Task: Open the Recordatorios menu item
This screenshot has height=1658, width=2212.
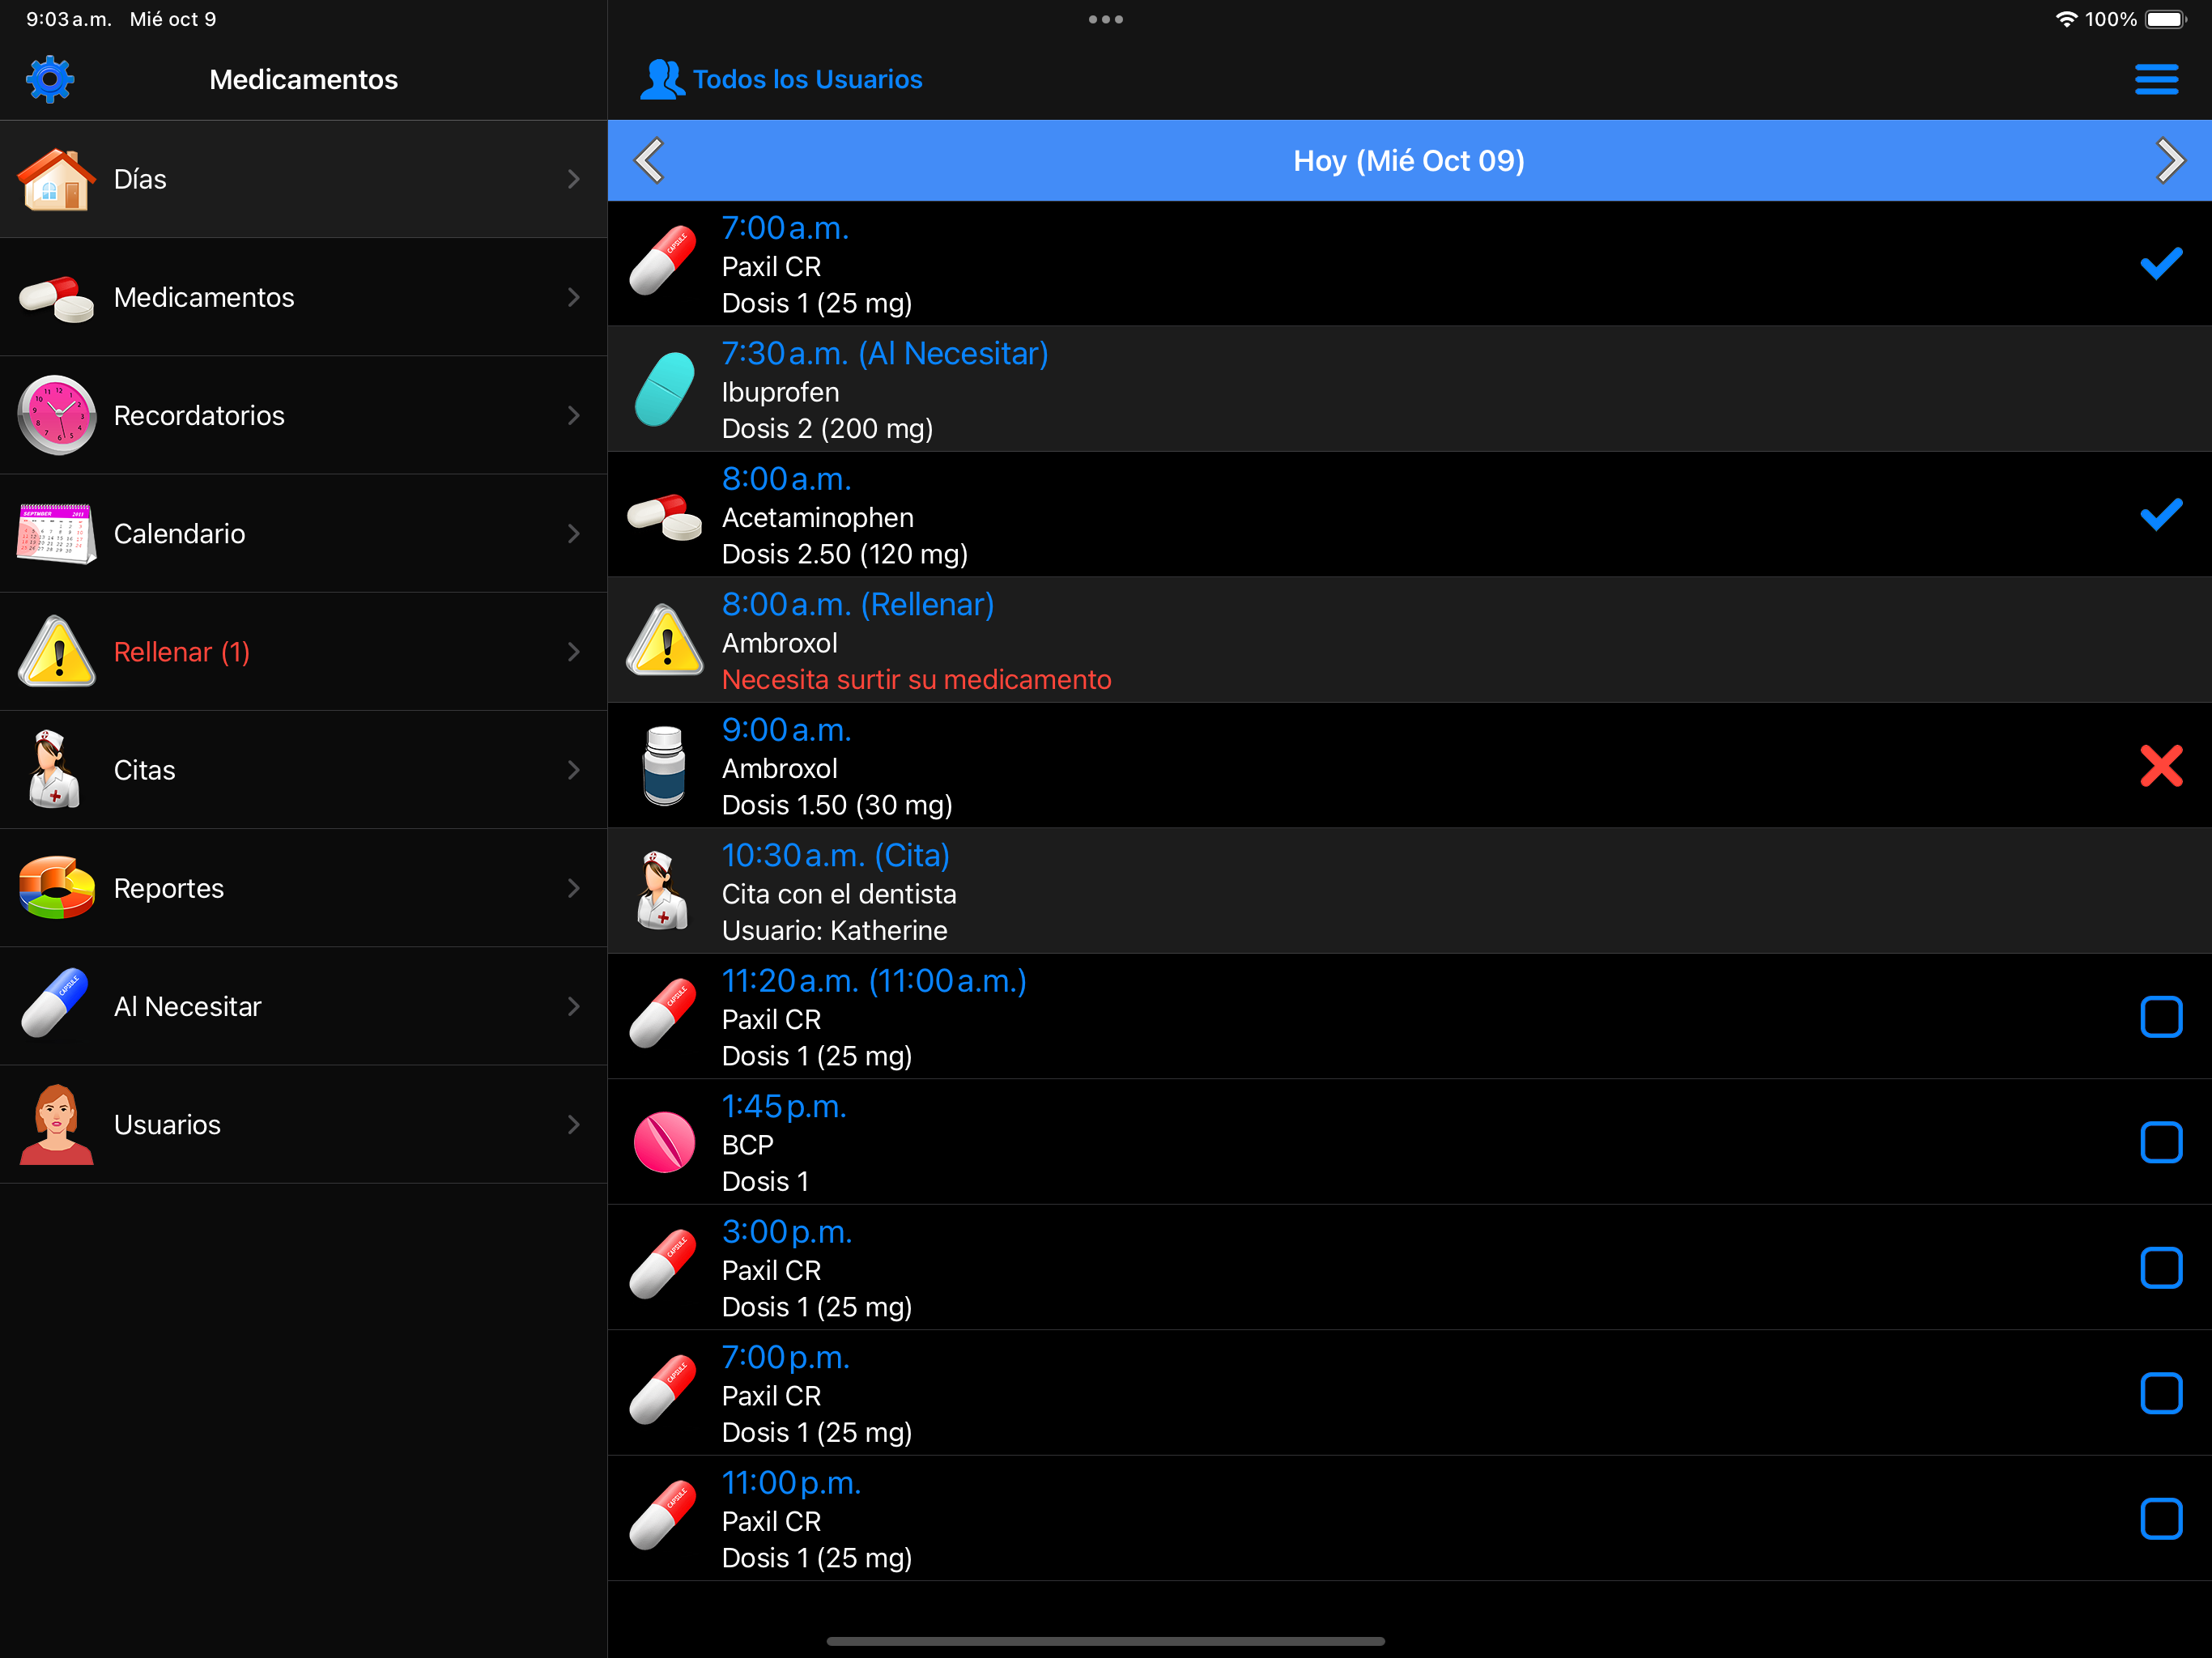Action: click(x=303, y=415)
